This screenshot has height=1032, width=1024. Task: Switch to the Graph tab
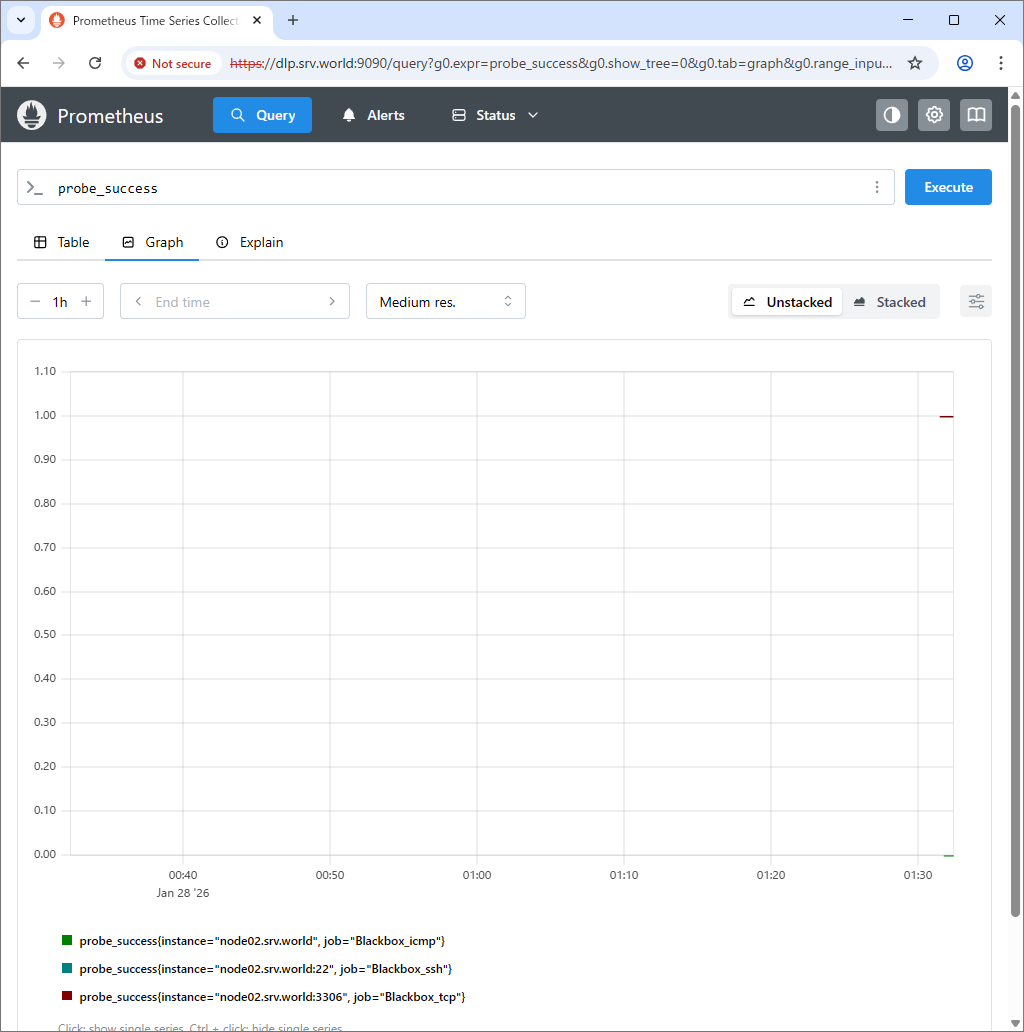[x=152, y=242]
